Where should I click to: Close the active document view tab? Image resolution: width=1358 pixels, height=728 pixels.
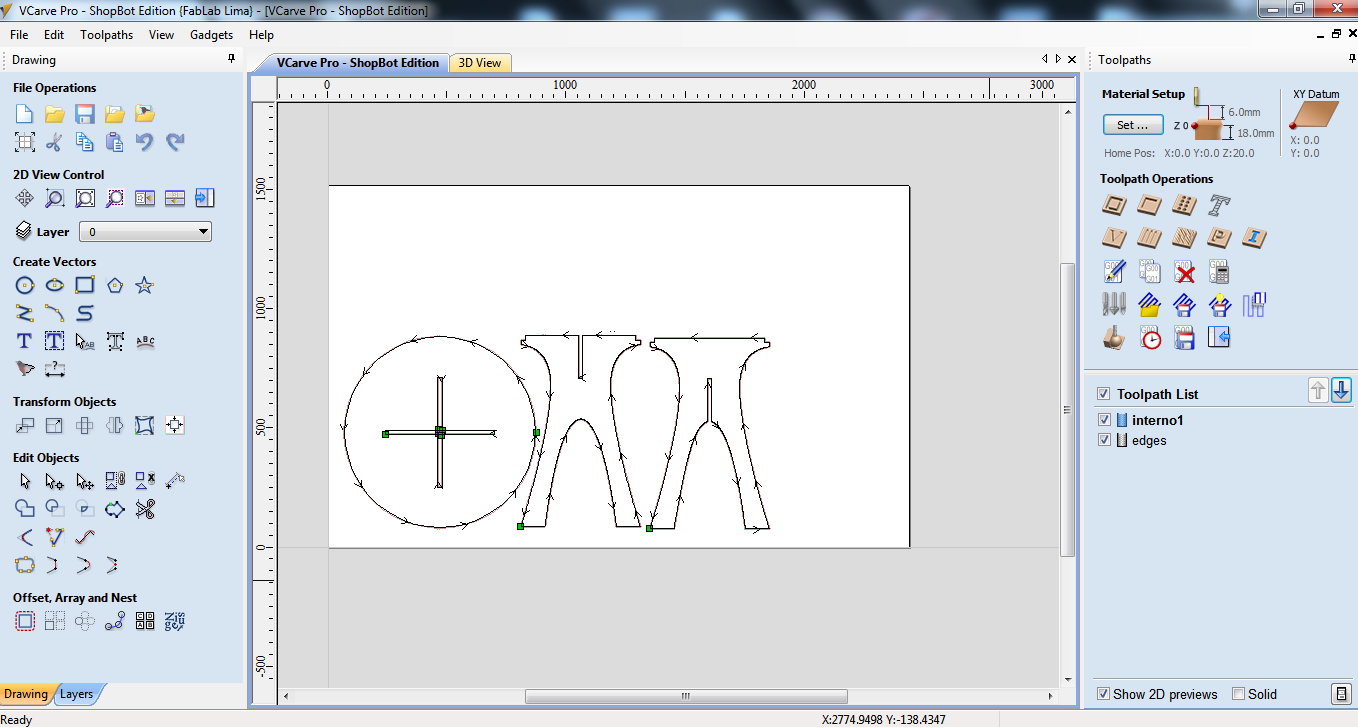[1073, 59]
